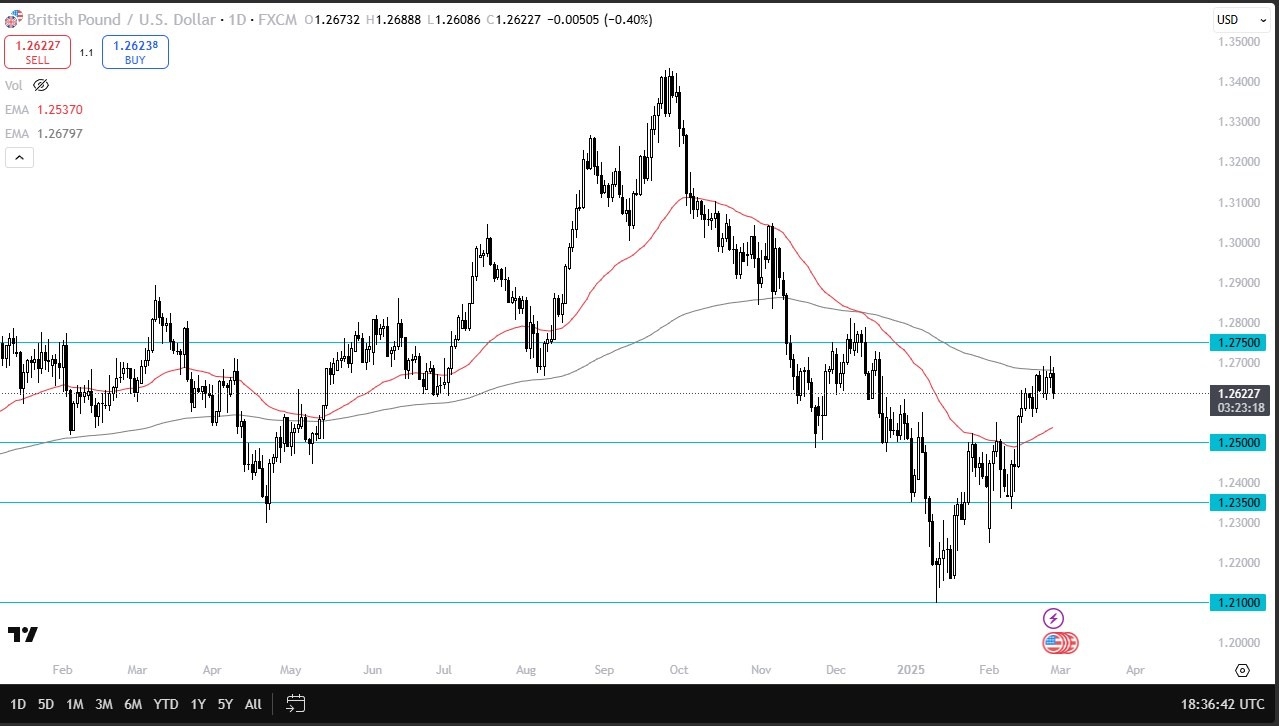Select the 1D time range tab
Viewport: 1279px width, 726px height.
[x=18, y=704]
